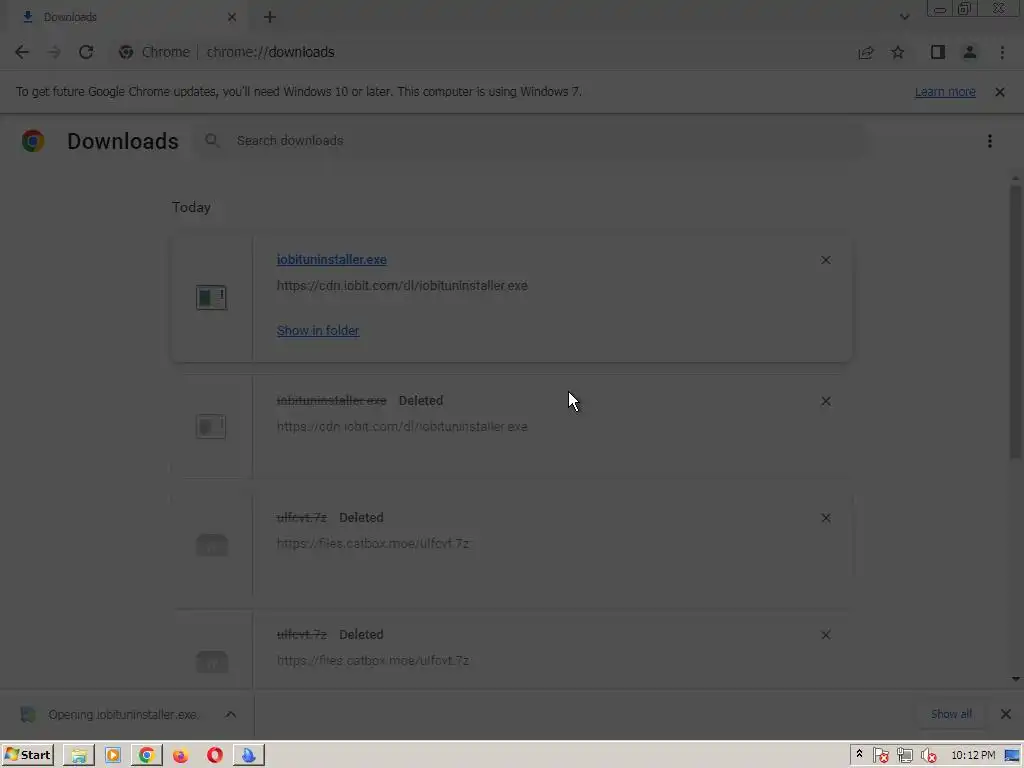This screenshot has width=1024, height=768.
Task: Expand options for iobituninstaller.exe download shelf item
Action: [231, 714]
